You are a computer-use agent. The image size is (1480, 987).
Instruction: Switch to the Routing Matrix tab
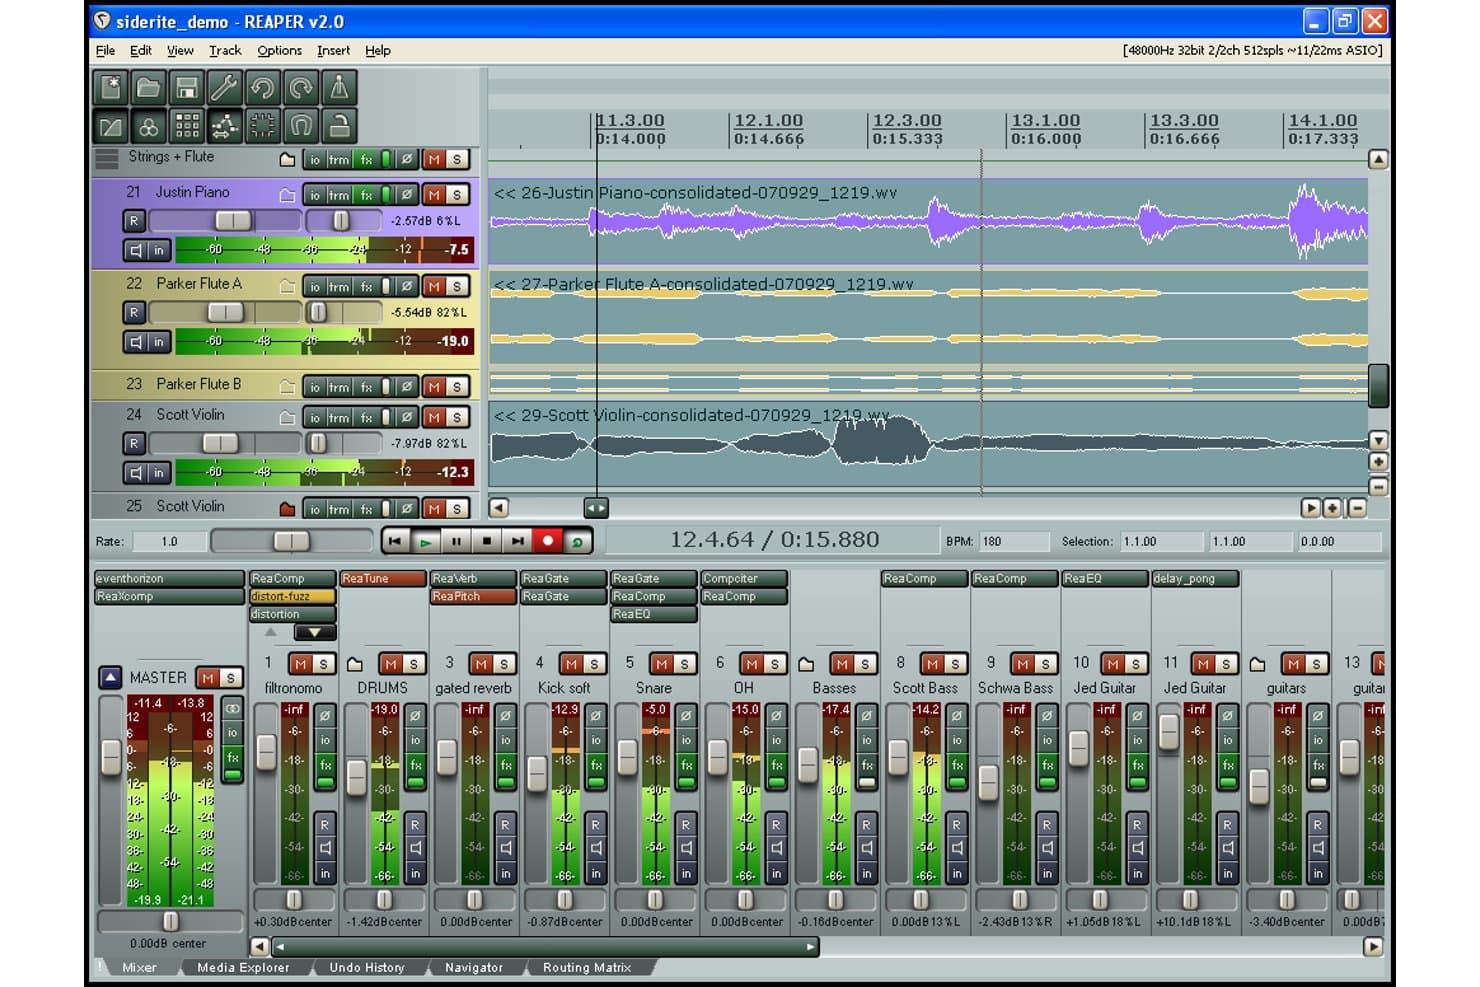(x=587, y=967)
